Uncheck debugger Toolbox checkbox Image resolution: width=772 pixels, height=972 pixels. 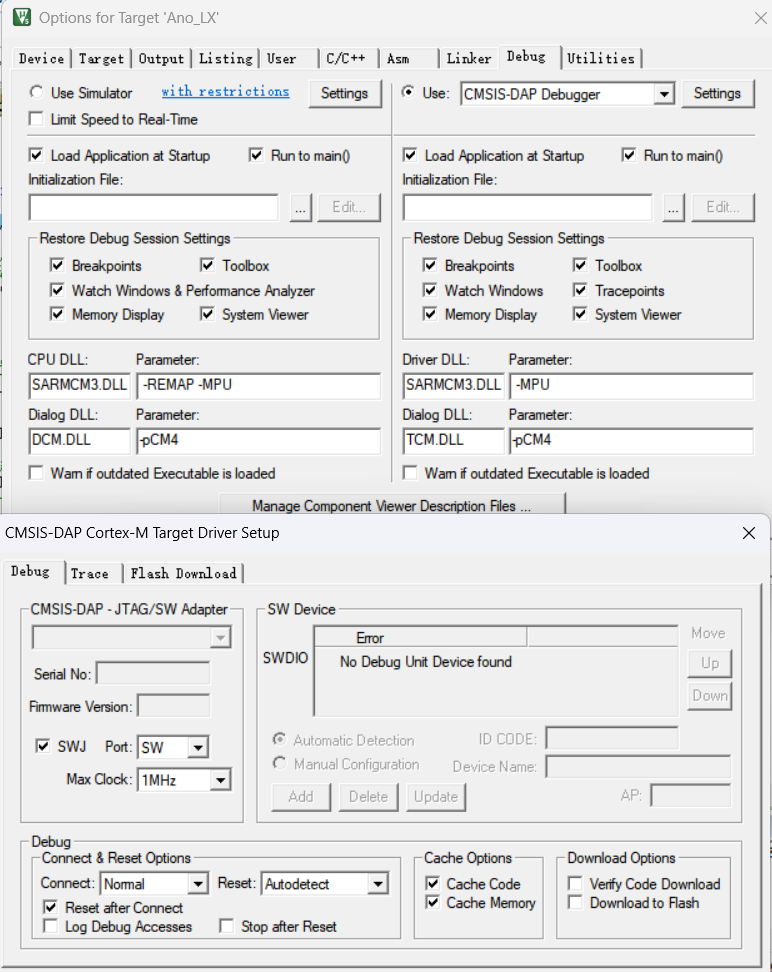click(x=580, y=265)
